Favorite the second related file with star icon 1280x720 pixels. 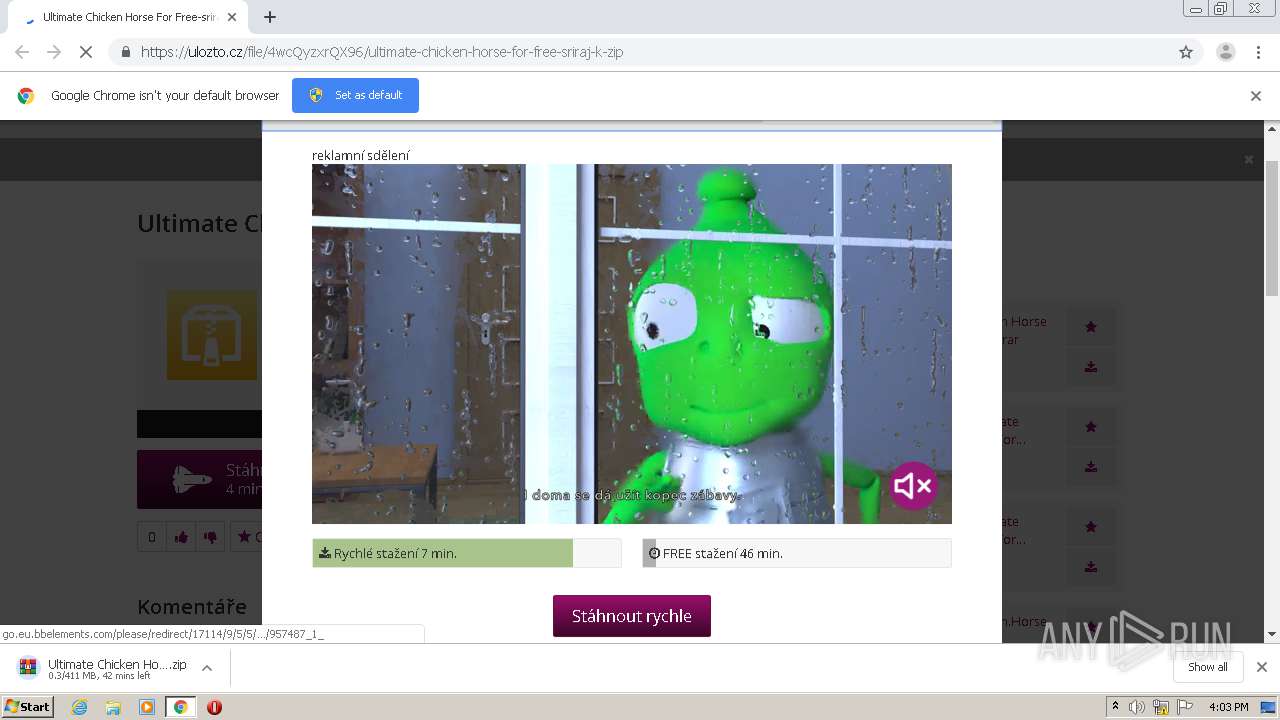point(1091,426)
